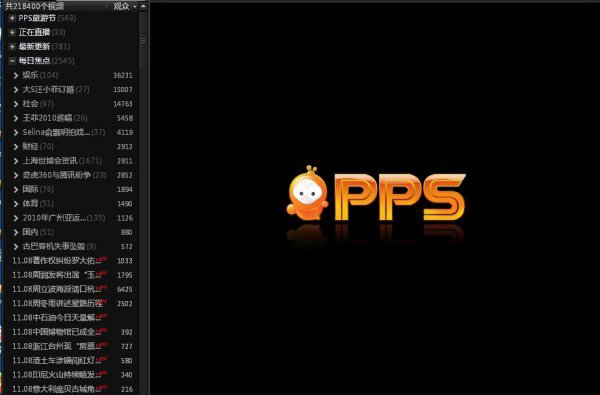600x395 pixels.
Task: Open the 观众 sort dropdown arrow
Action: pyautogui.click(x=135, y=7)
